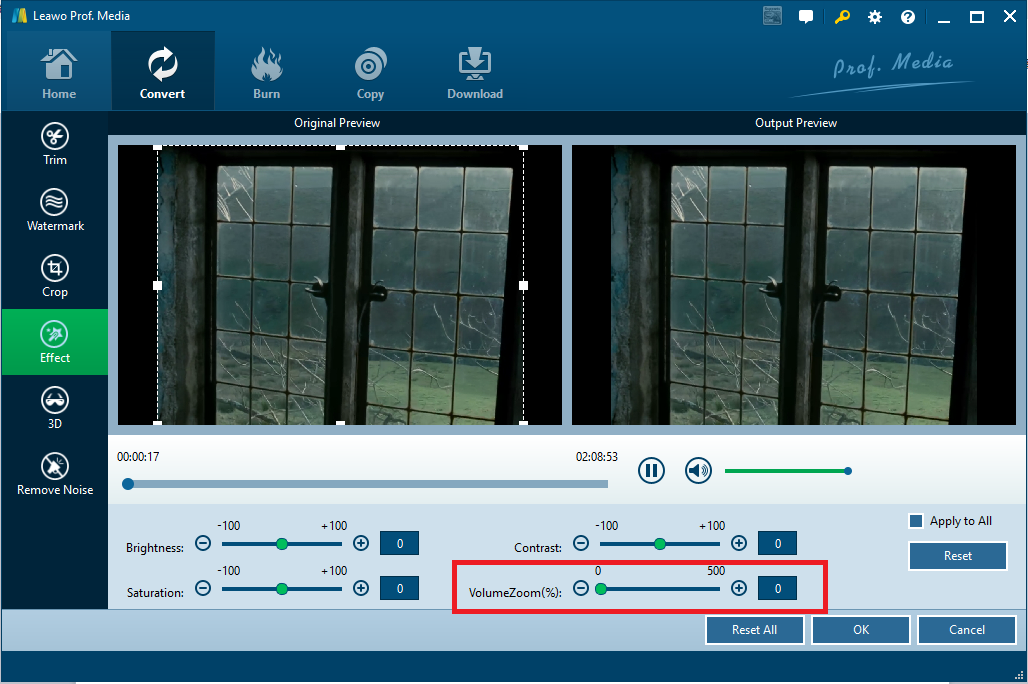Click the Original Preview video thumbnail
The height and width of the screenshot is (684, 1028).
[340, 285]
